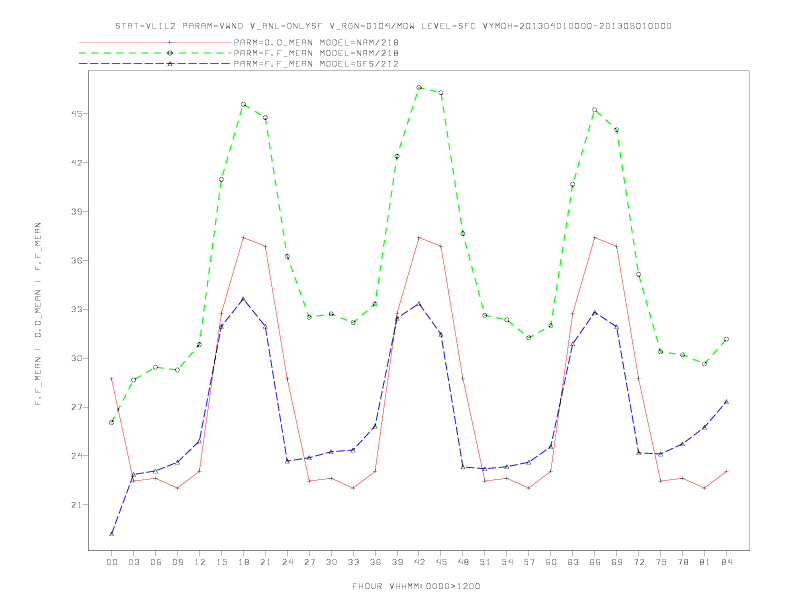Image resolution: width=792 pixels, height=612 pixels.
Task: Click forecast hour label 18 on FHOUR axis
Action: (243, 562)
